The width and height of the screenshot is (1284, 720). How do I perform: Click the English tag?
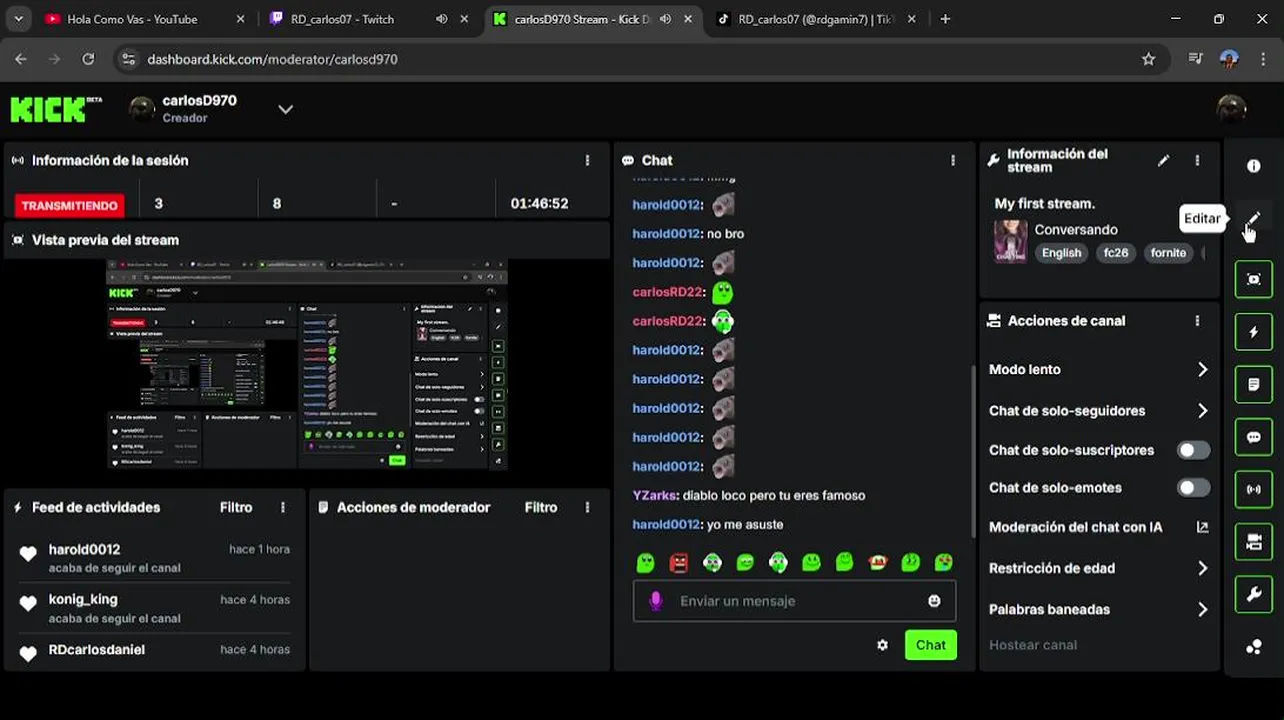point(1061,253)
